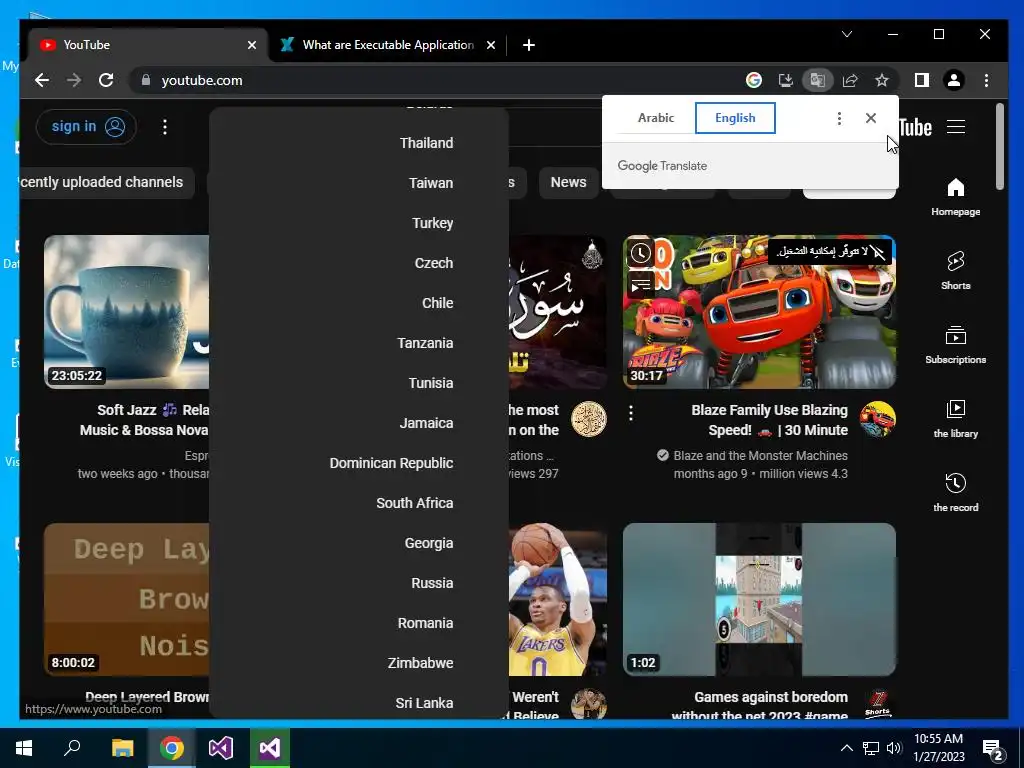Screen dimensions: 1024x768
Task: Click add to queue icon on Blaze thumbnail
Action: (641, 285)
